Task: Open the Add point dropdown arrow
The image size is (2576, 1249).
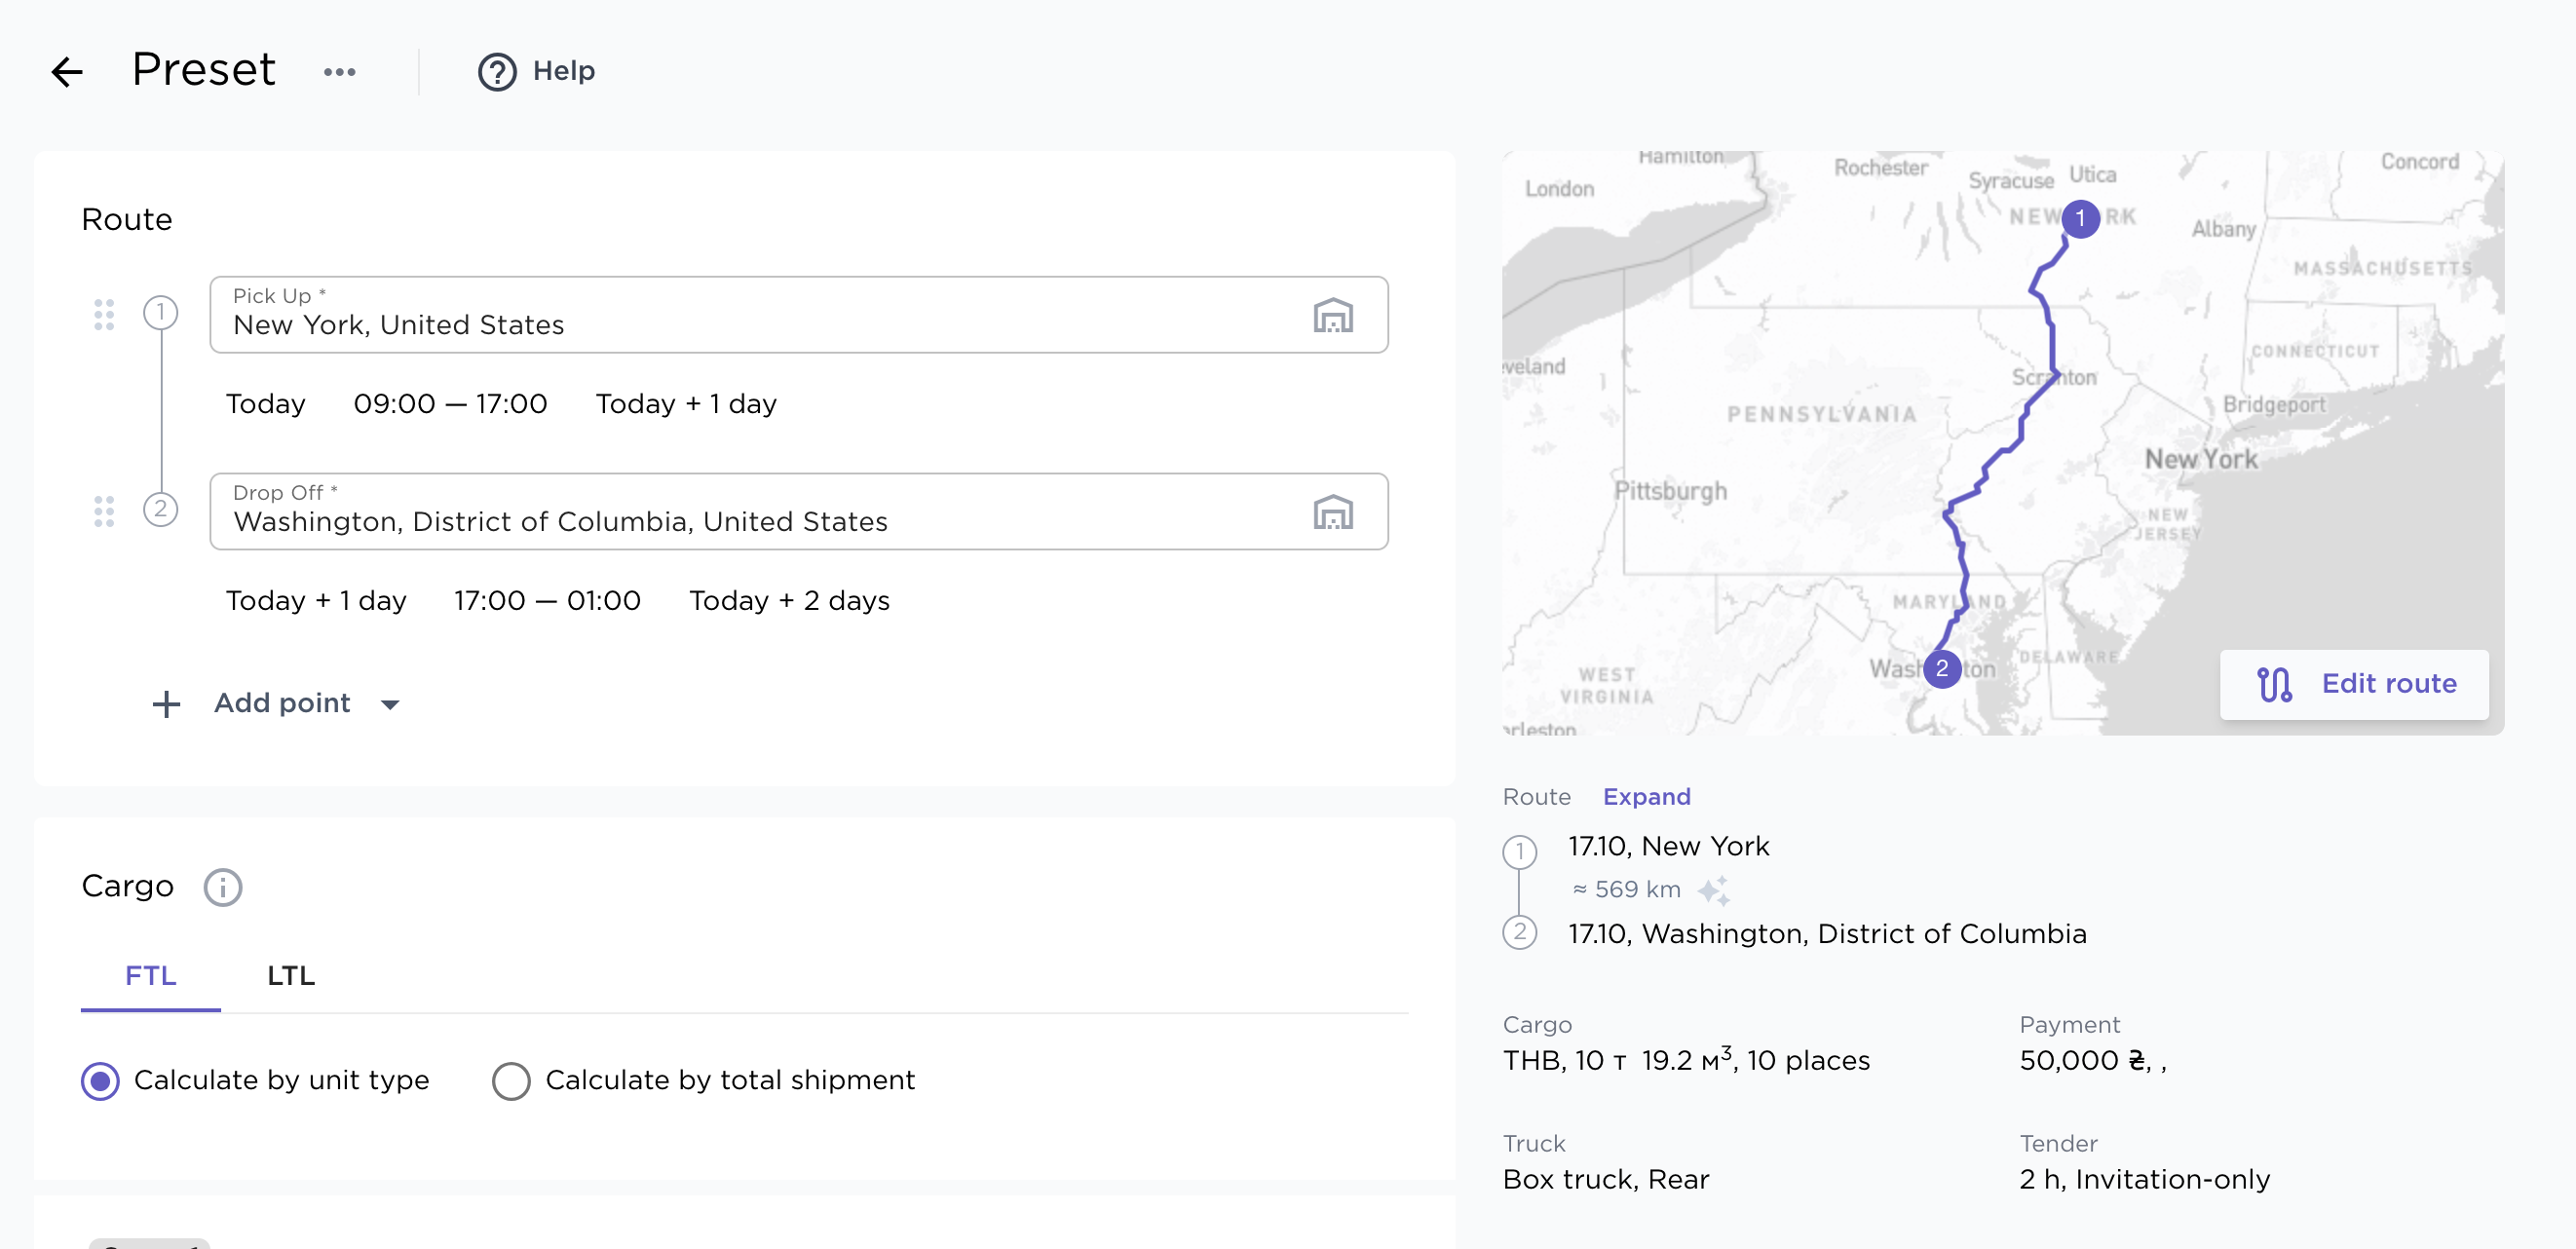Action: point(390,705)
